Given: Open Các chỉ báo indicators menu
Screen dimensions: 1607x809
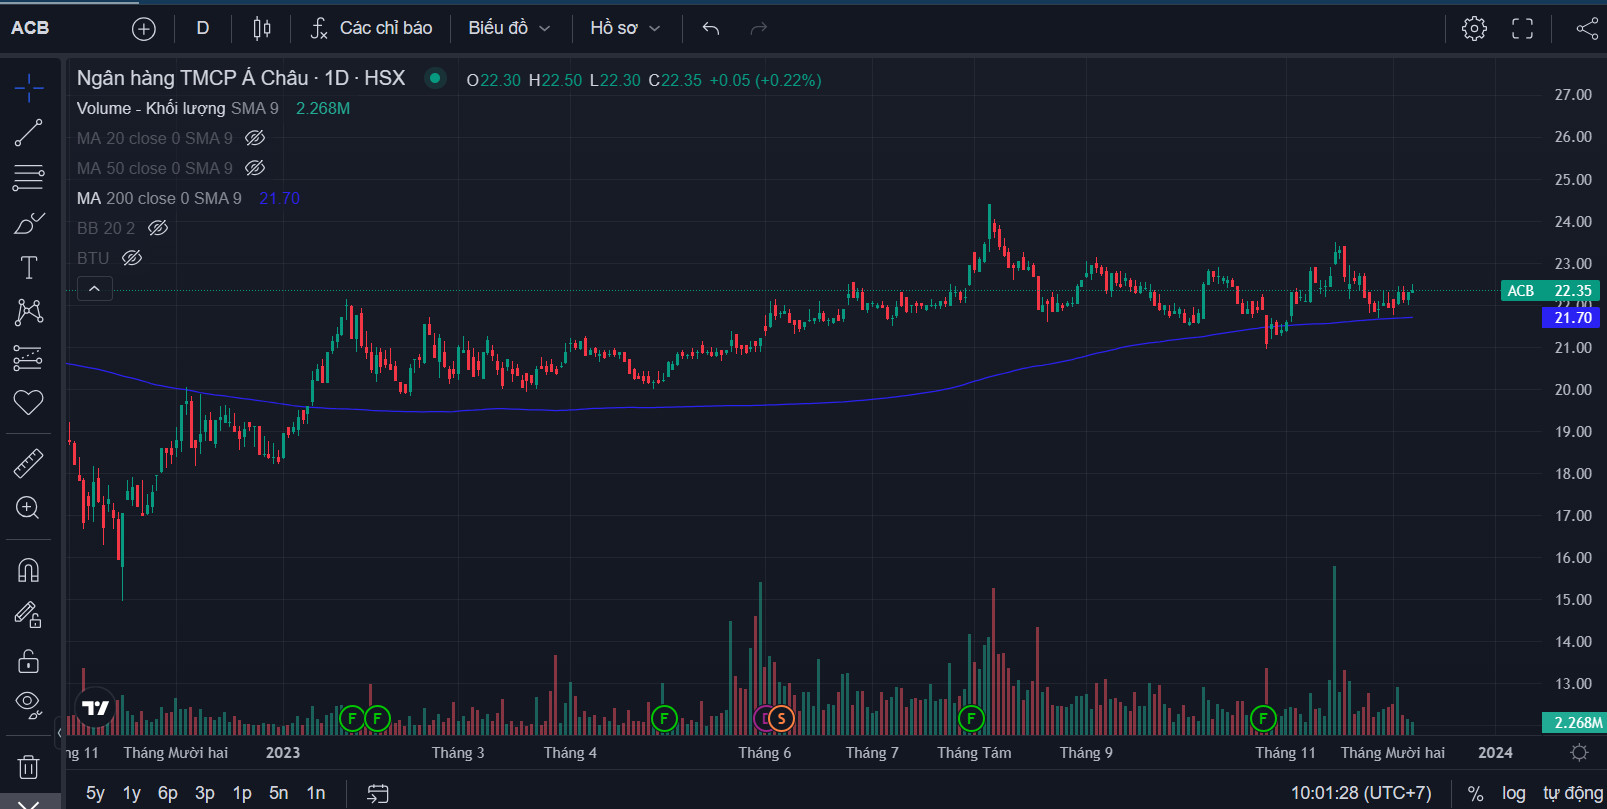Looking at the screenshot, I should (x=371, y=28).
